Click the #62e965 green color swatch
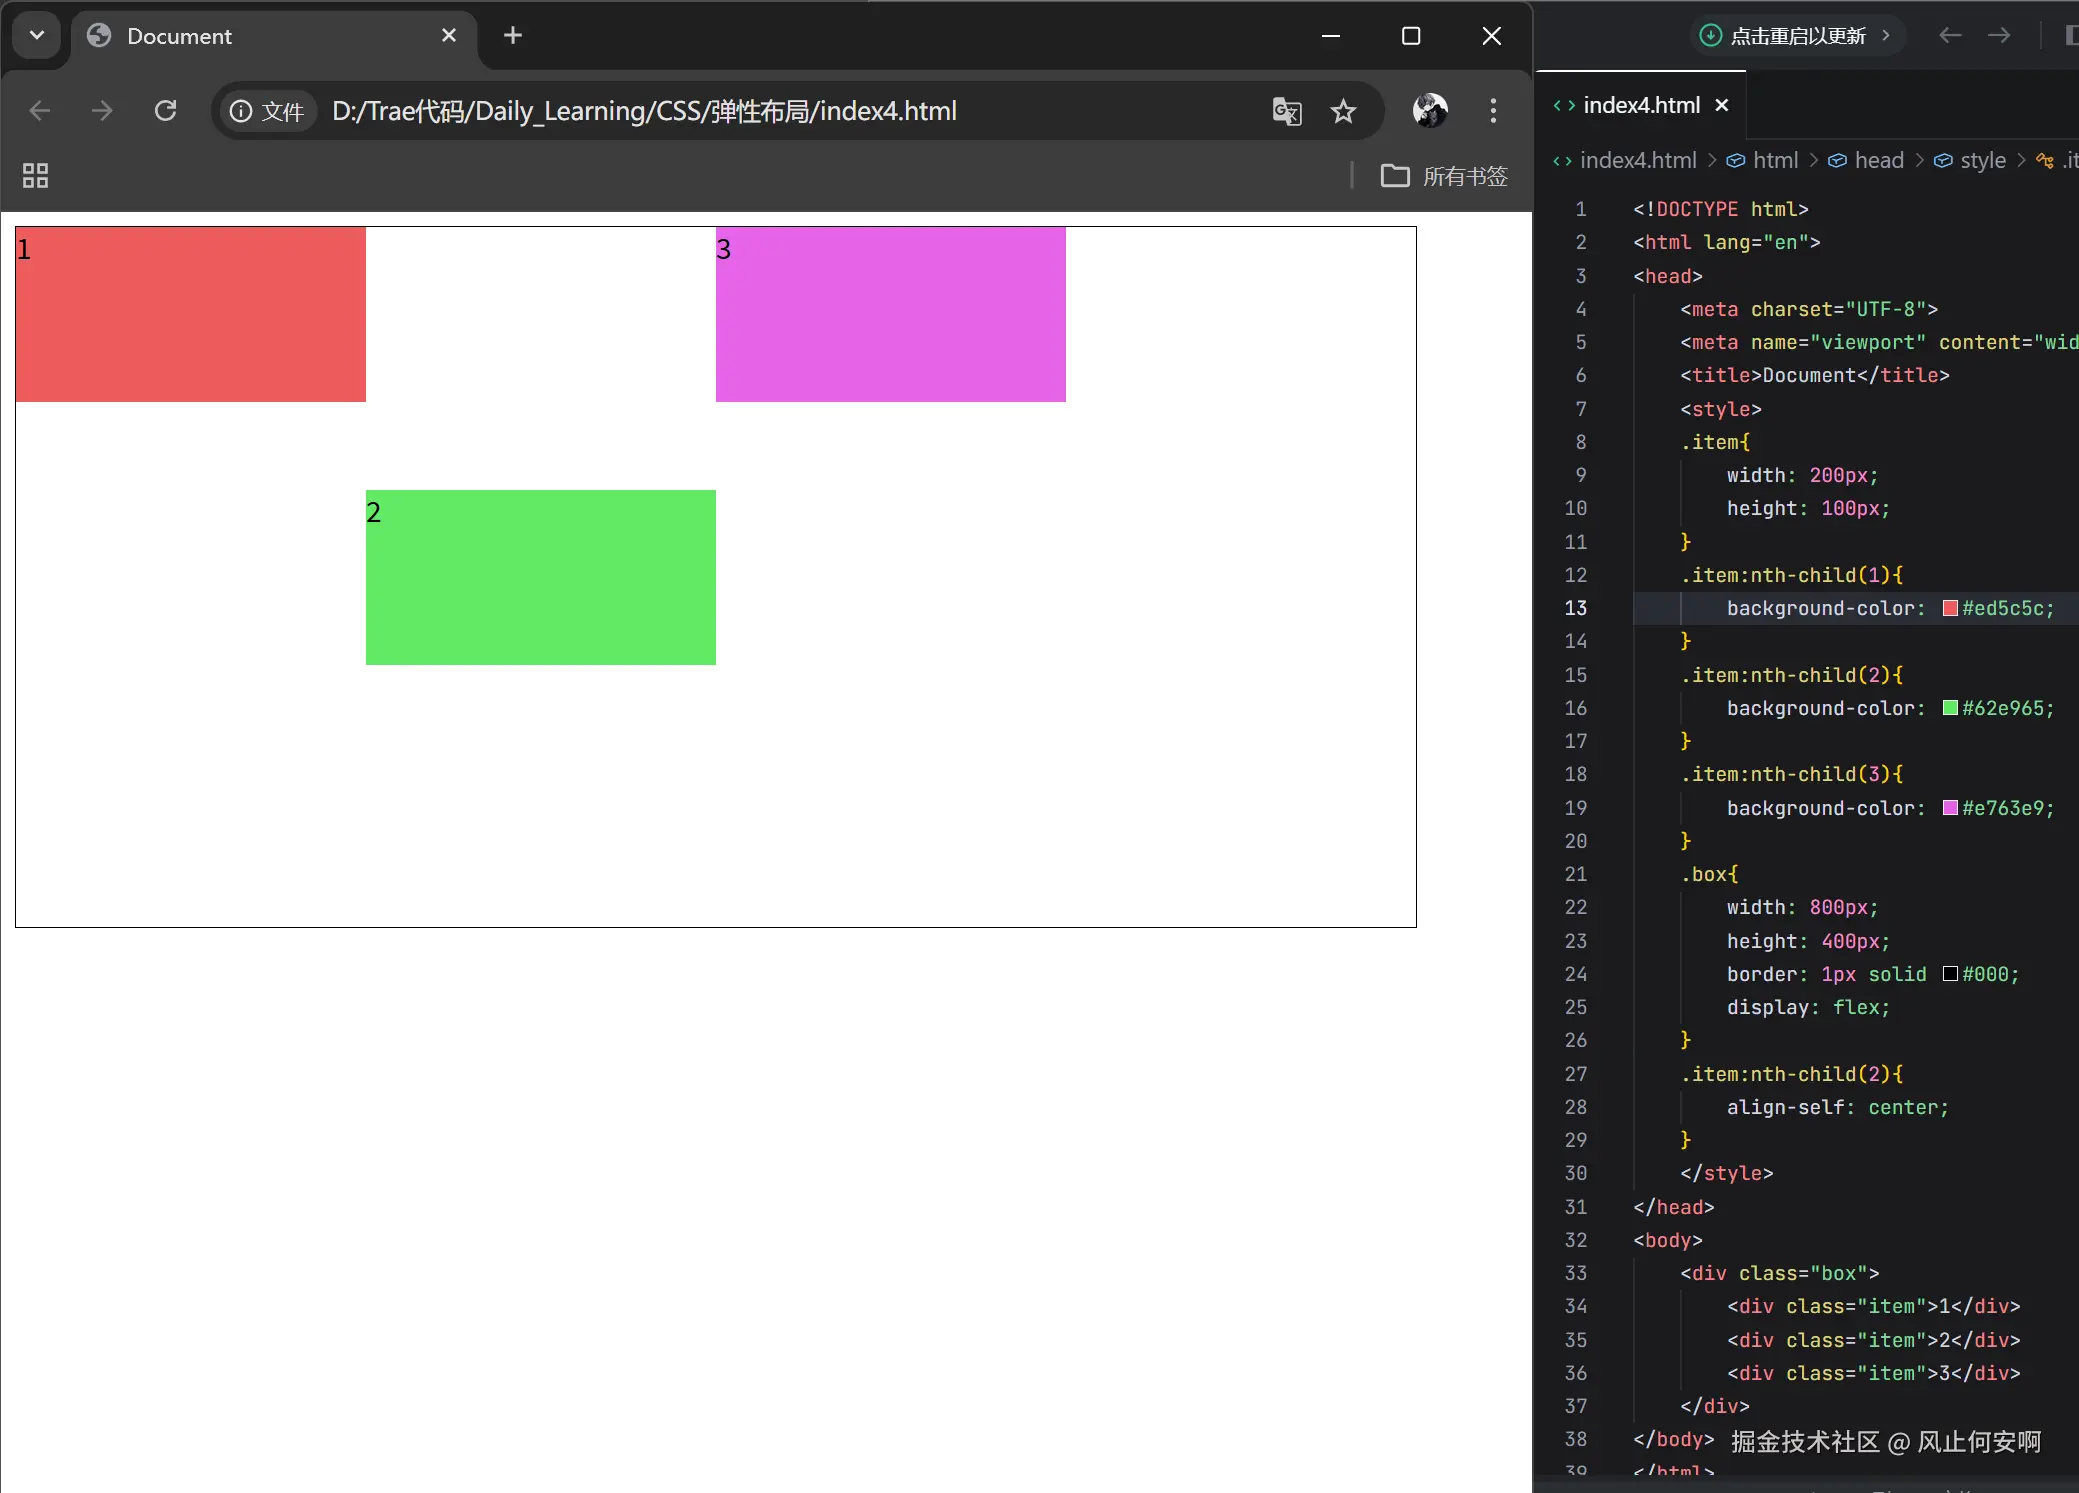 point(1950,708)
